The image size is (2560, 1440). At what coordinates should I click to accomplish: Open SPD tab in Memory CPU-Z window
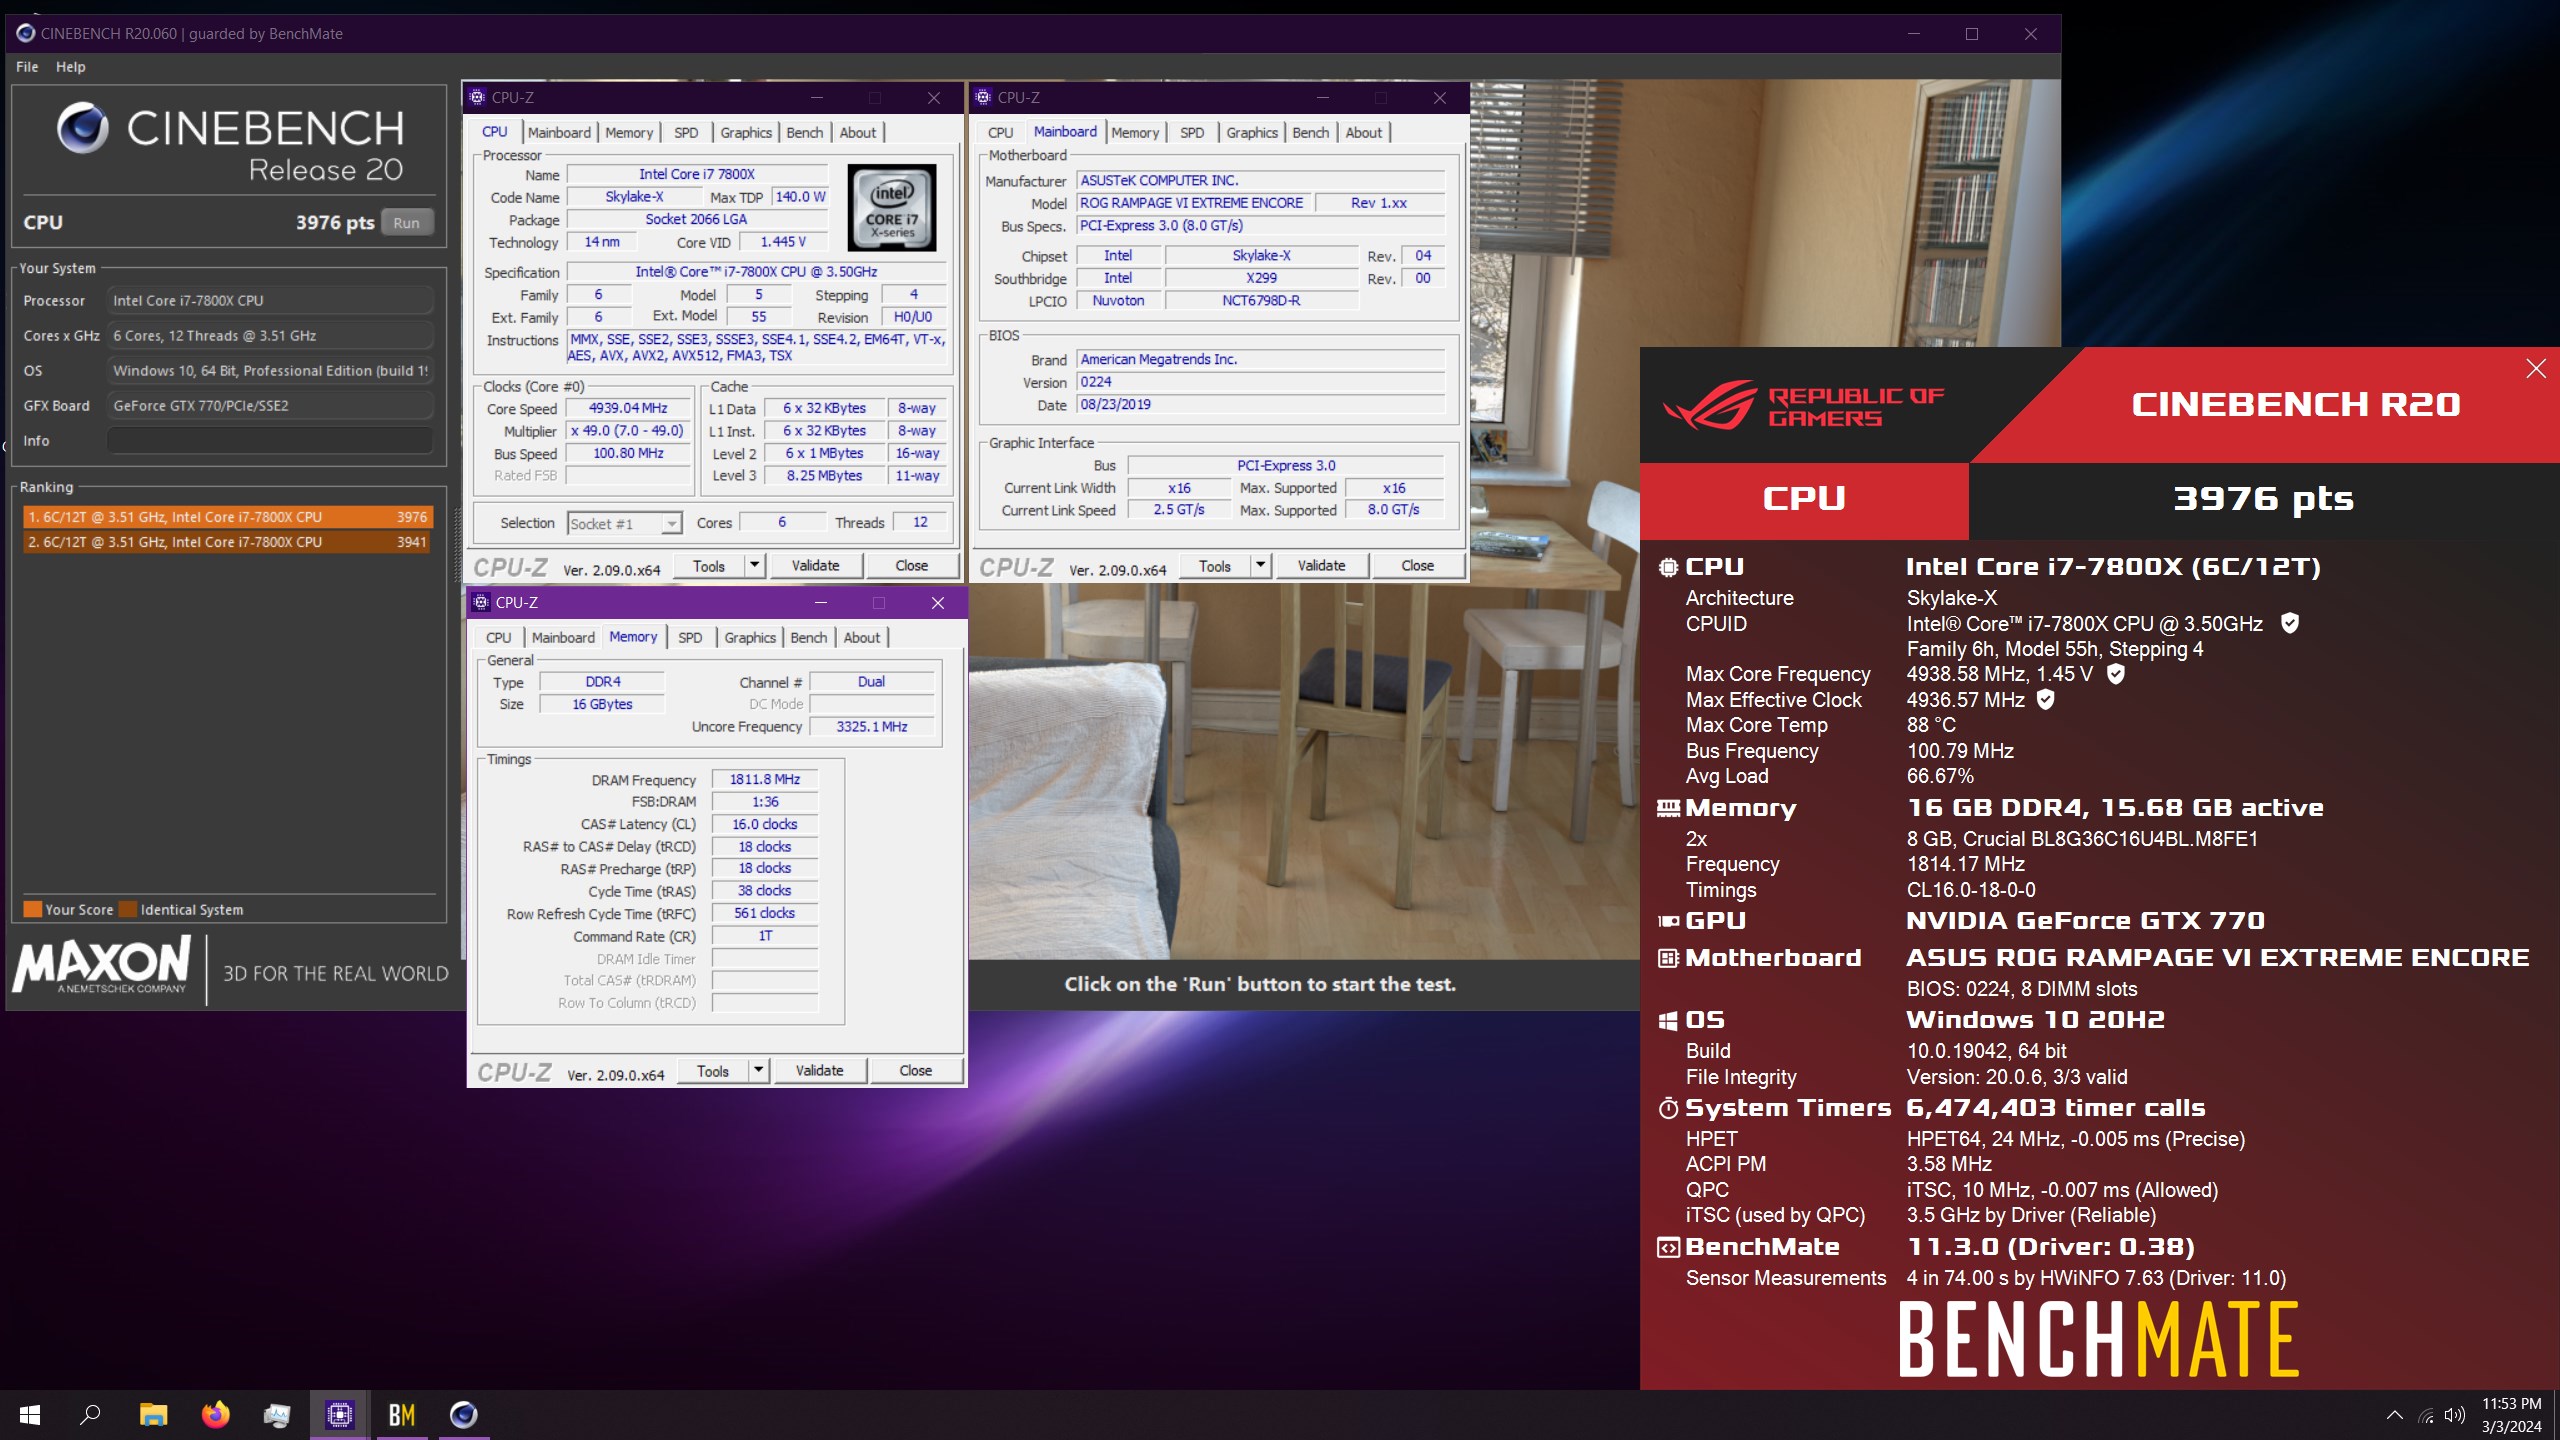tap(690, 637)
